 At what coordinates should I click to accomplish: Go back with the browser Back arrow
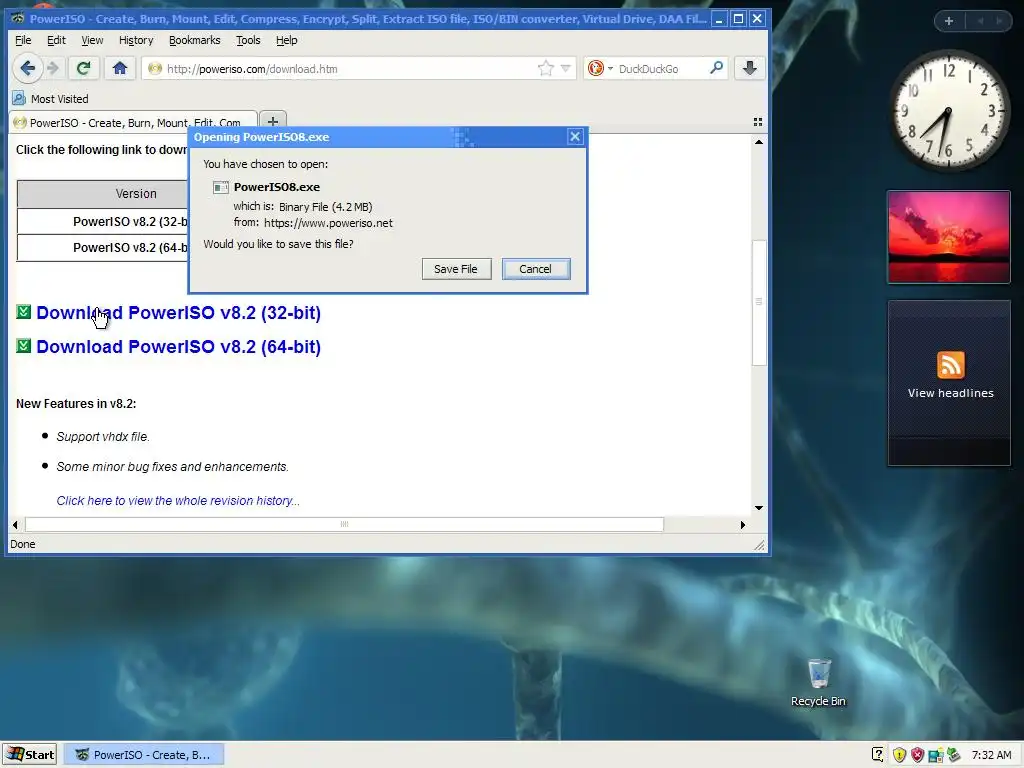pos(27,68)
